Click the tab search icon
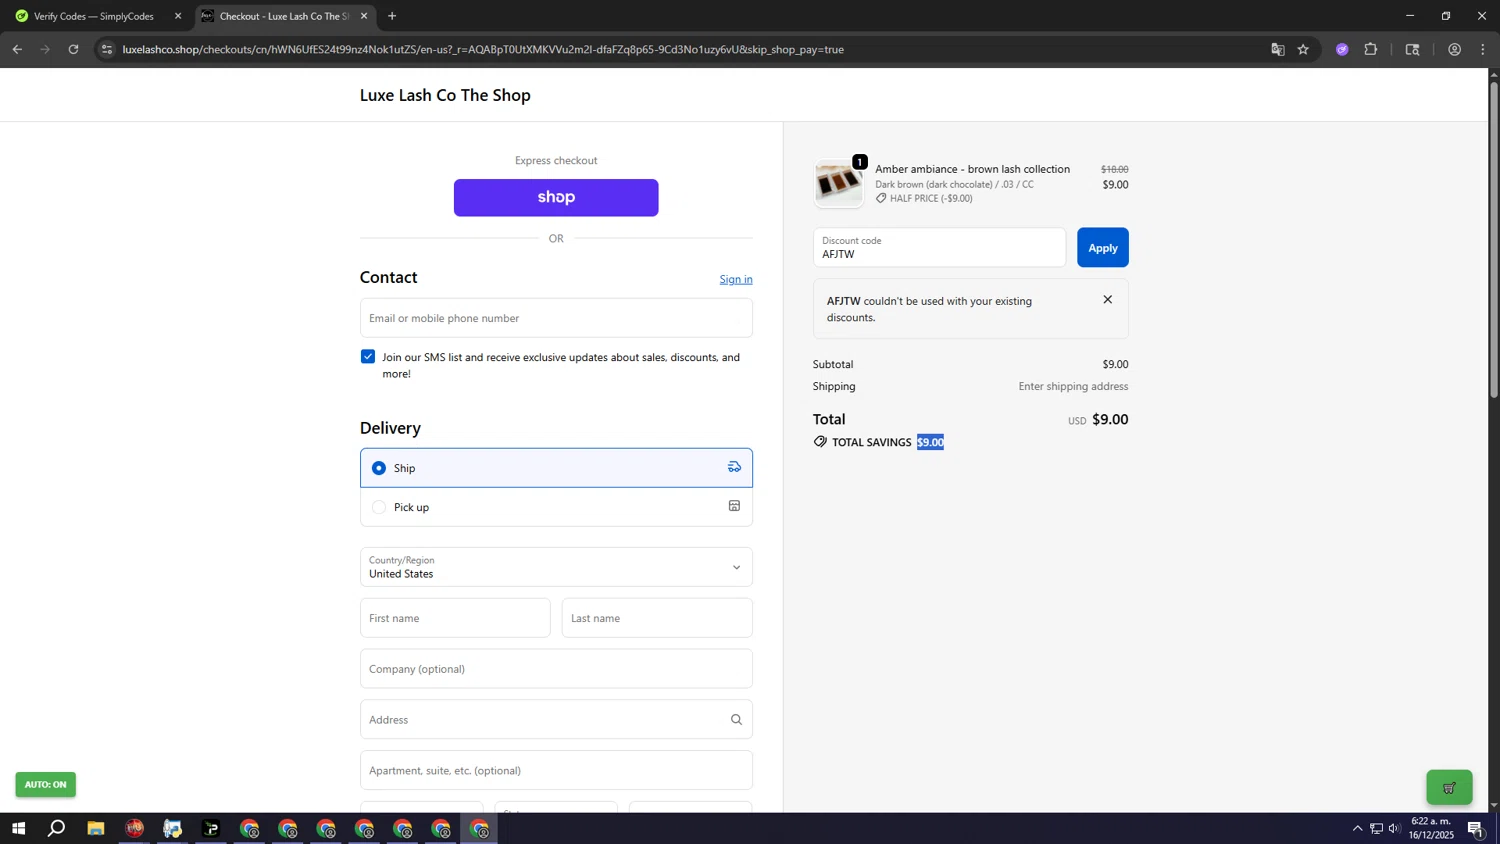This screenshot has height=844, width=1500. tap(1413, 49)
